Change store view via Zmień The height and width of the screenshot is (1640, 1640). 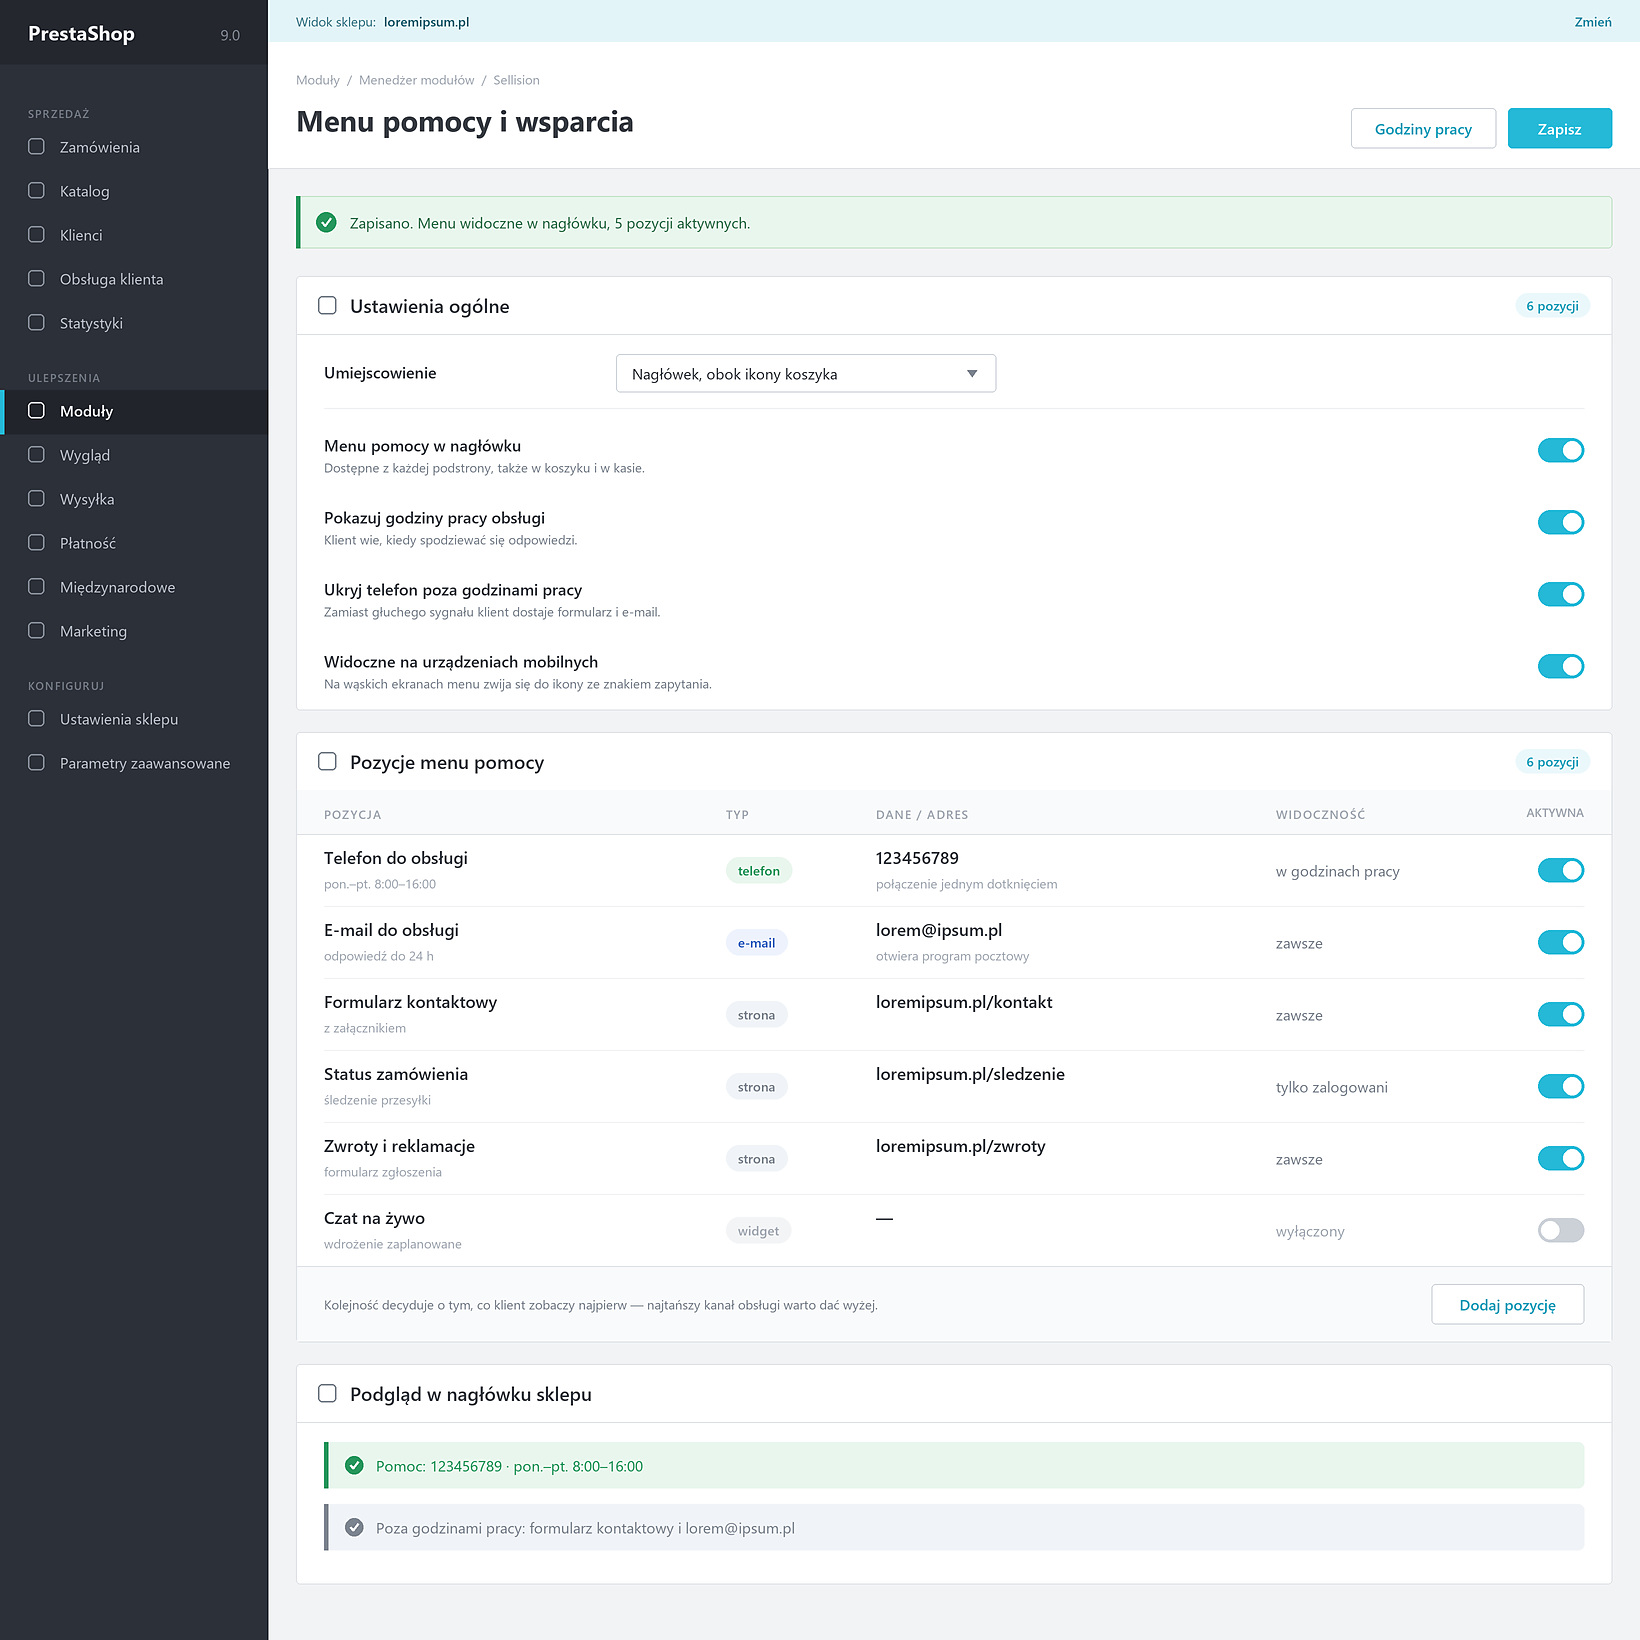tap(1592, 22)
